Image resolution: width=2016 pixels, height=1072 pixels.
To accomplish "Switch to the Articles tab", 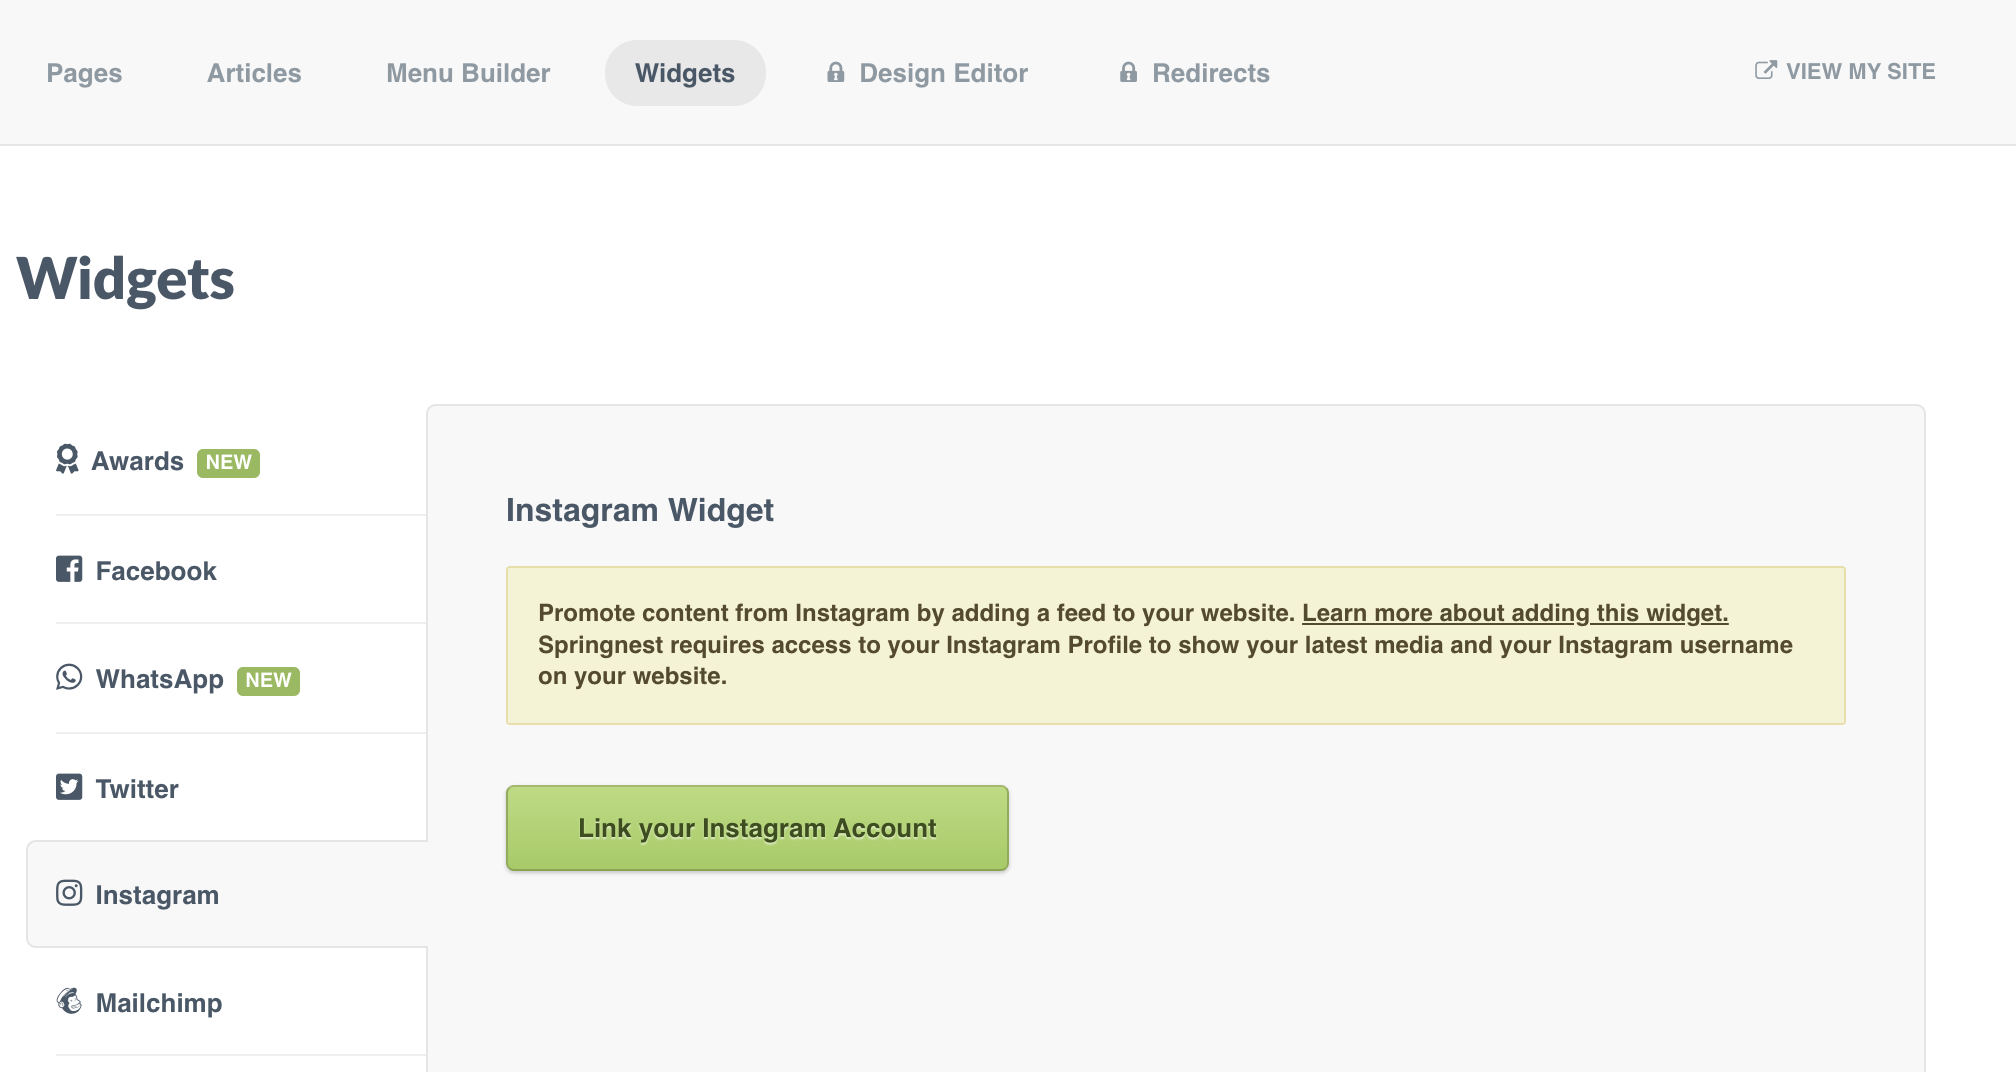I will pyautogui.click(x=254, y=73).
